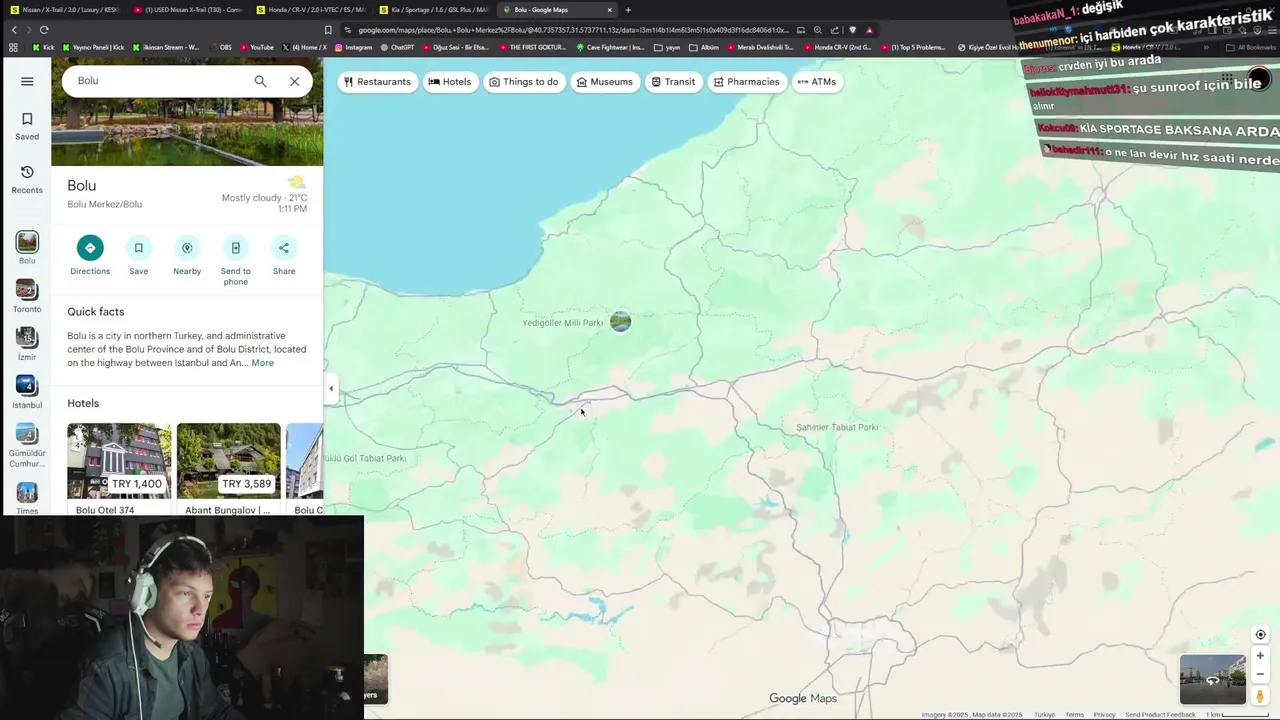The width and height of the screenshot is (1280, 720).
Task: Clear the Bolu search with X
Action: [294, 81]
